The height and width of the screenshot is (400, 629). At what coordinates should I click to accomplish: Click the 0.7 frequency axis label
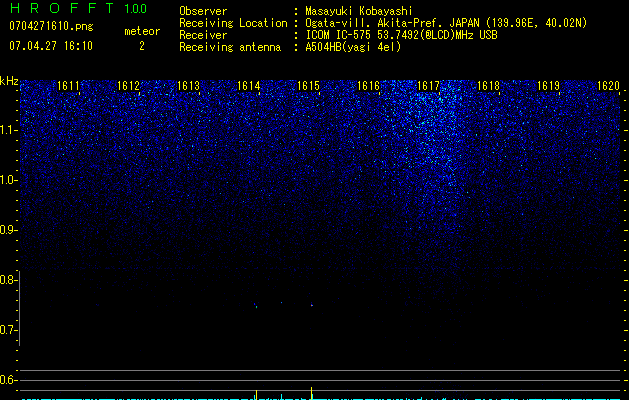coord(8,330)
